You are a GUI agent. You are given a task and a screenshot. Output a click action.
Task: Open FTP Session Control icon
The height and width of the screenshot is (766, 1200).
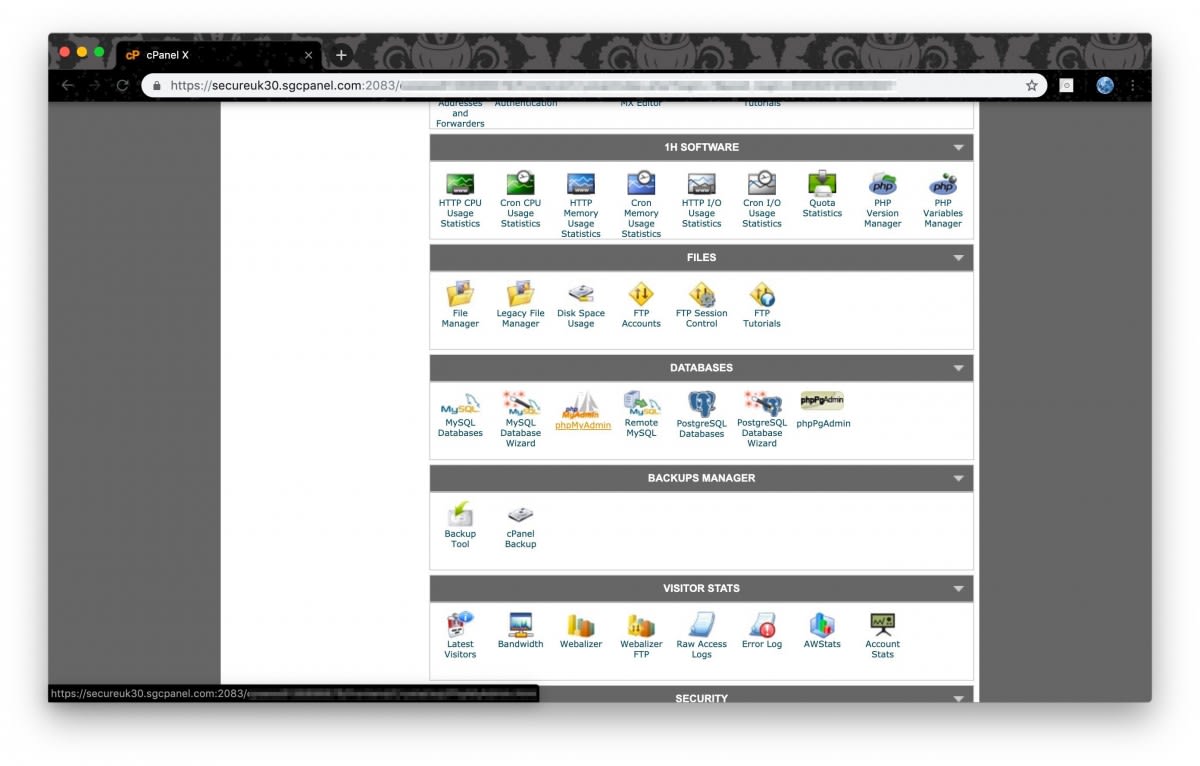[702, 294]
